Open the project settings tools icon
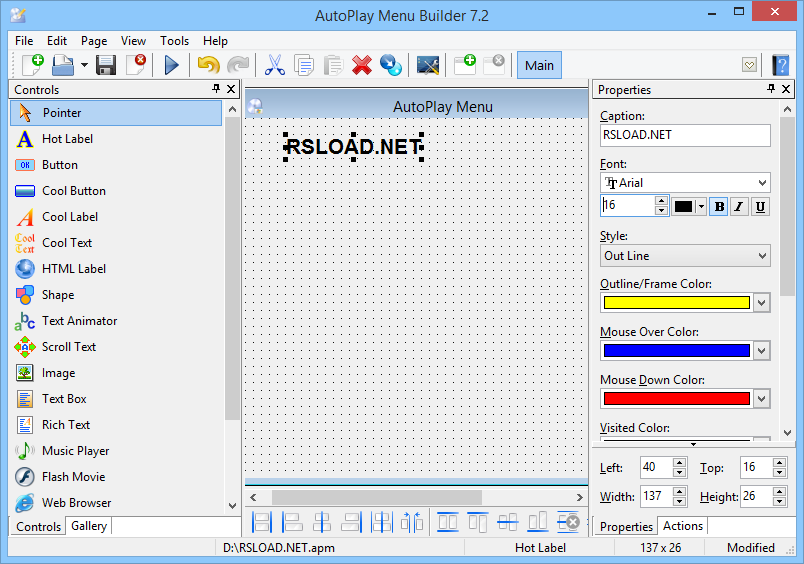 [x=428, y=65]
